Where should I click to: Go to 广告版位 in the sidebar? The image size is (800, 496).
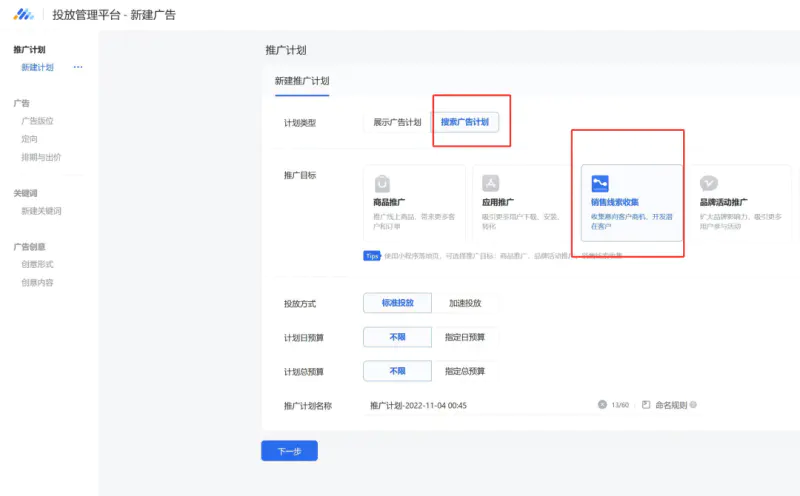(37, 121)
